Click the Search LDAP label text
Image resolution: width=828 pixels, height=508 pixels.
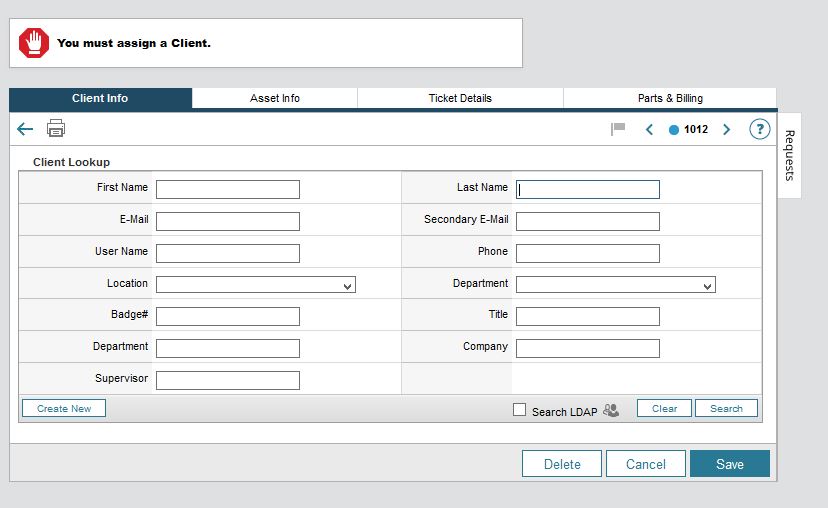(564, 412)
